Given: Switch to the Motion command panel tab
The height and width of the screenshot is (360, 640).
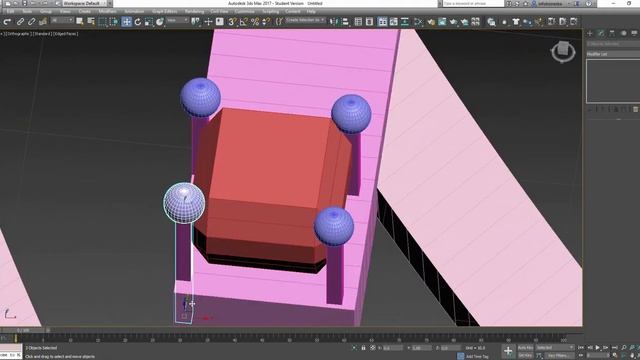Looking at the screenshot, I should click(x=623, y=33).
